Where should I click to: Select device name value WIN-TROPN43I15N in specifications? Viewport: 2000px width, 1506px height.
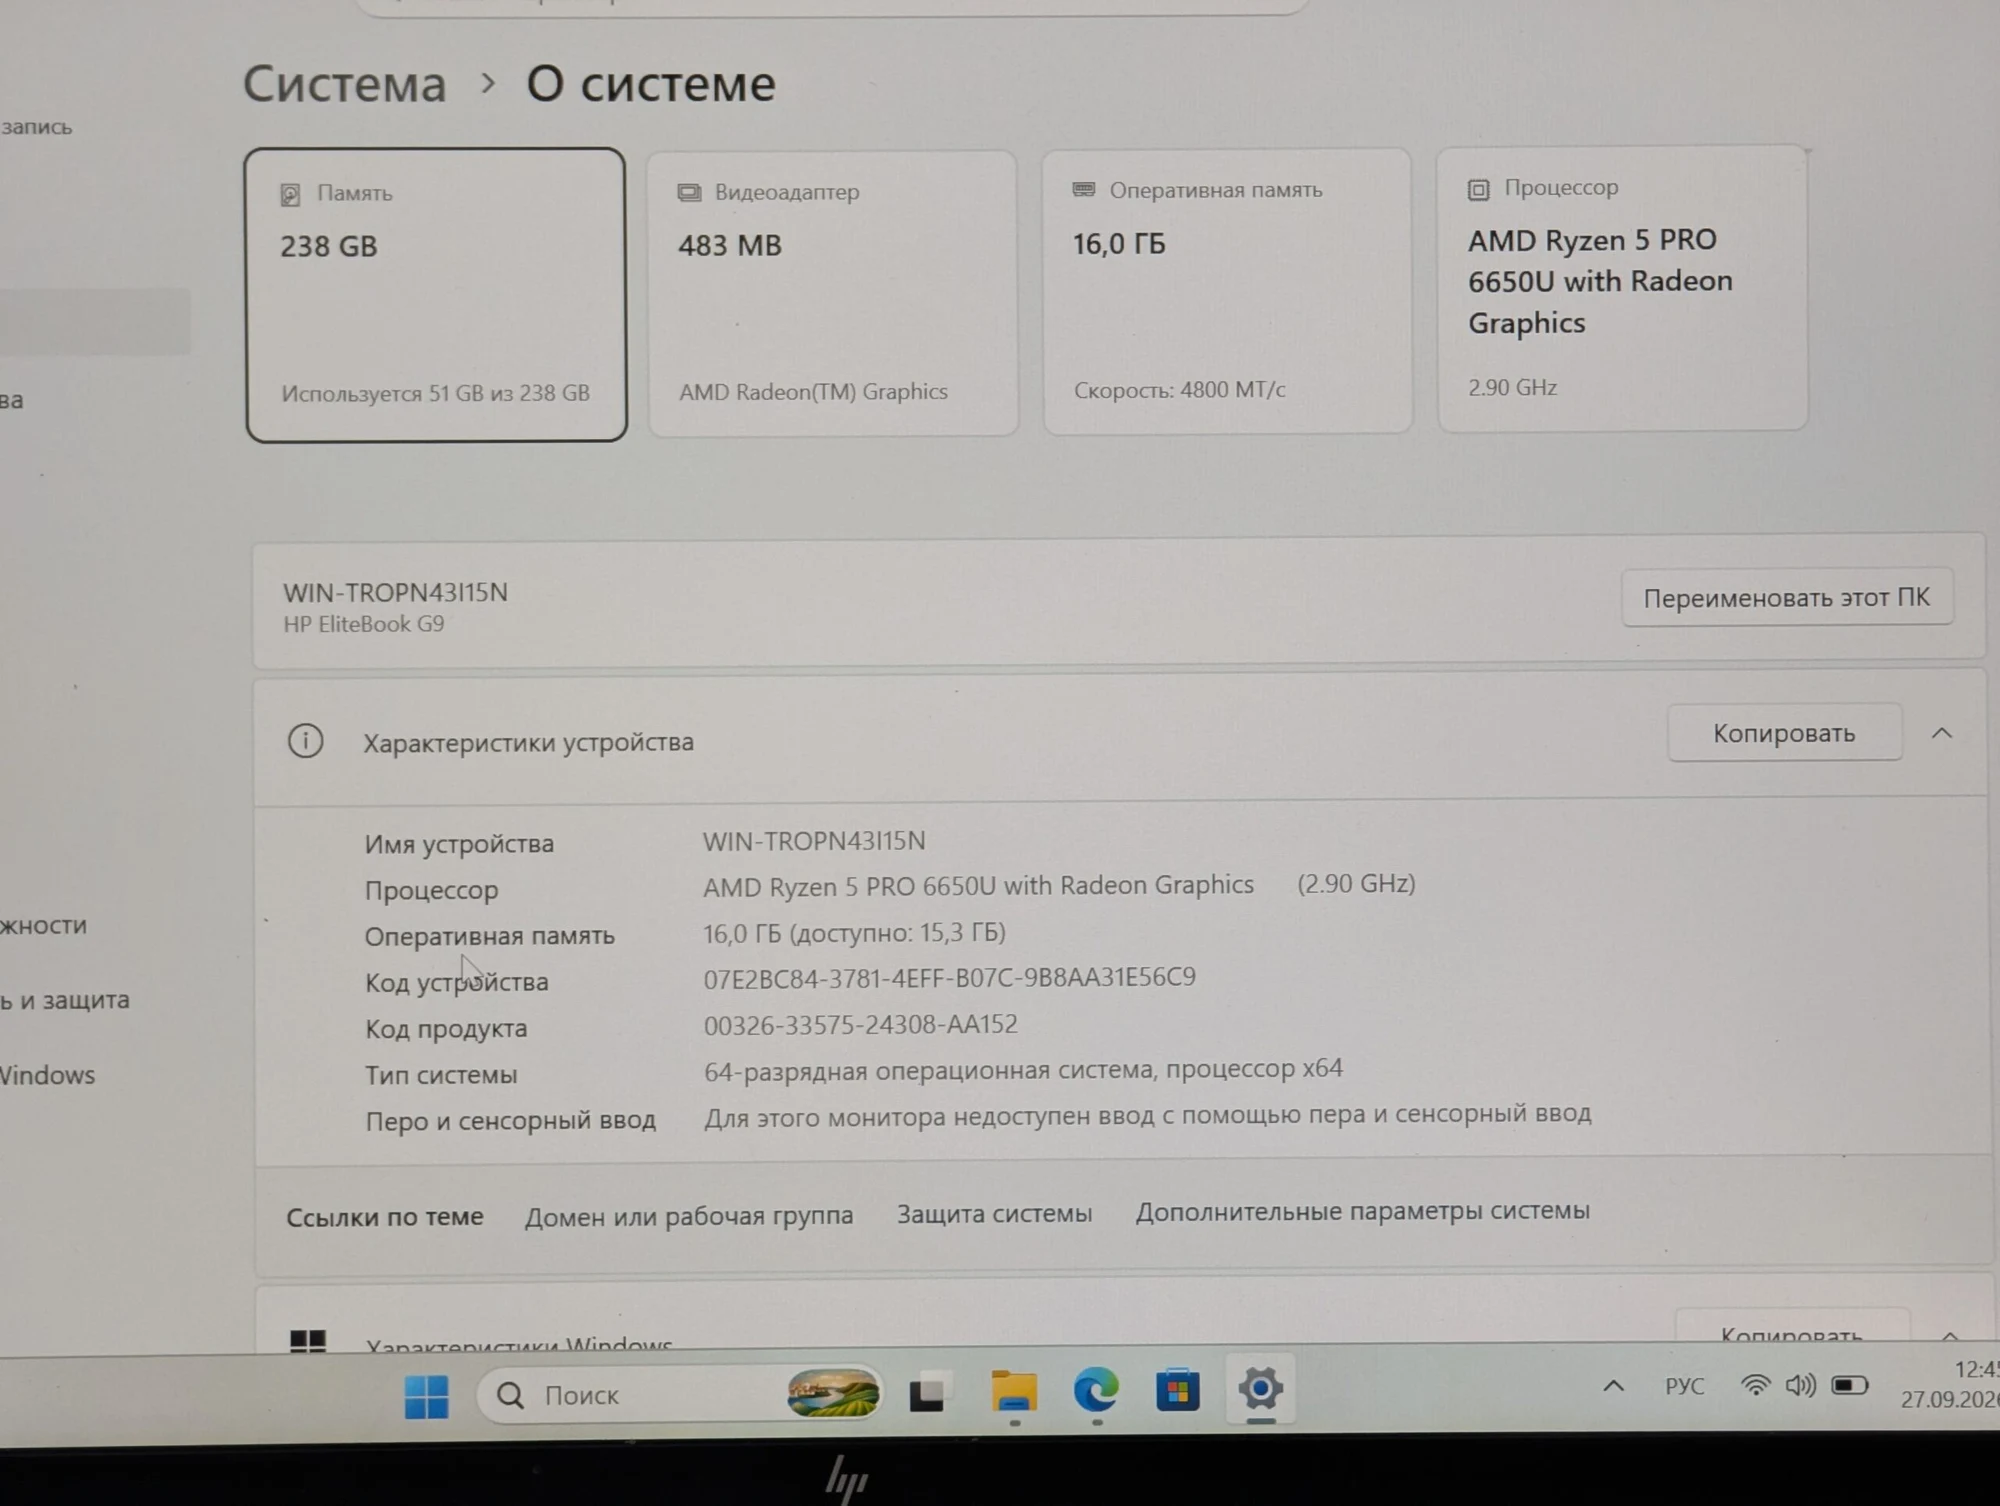click(x=814, y=841)
